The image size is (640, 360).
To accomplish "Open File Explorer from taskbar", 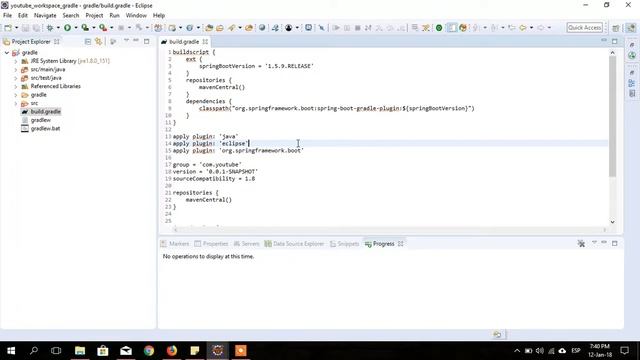I will click(80, 351).
